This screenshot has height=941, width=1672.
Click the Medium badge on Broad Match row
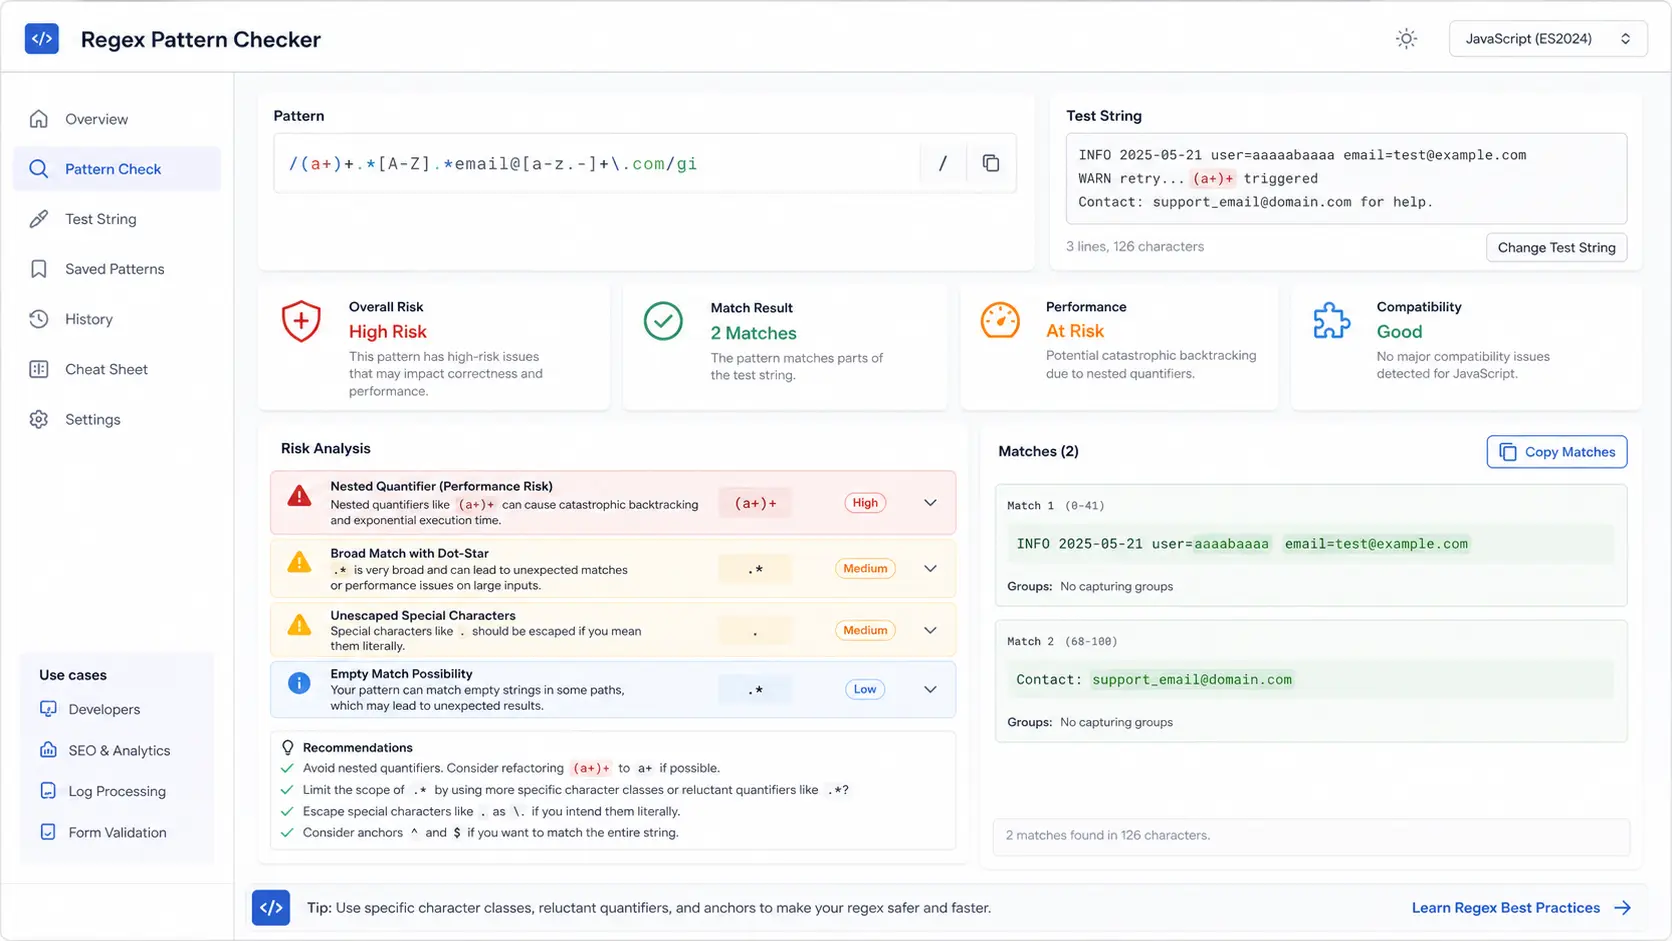[865, 568]
